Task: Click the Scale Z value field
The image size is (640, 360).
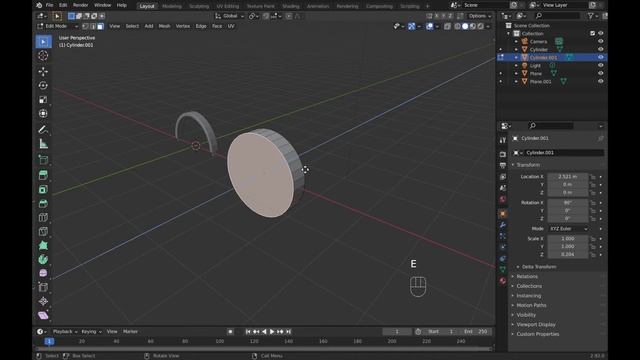Action: pos(567,254)
